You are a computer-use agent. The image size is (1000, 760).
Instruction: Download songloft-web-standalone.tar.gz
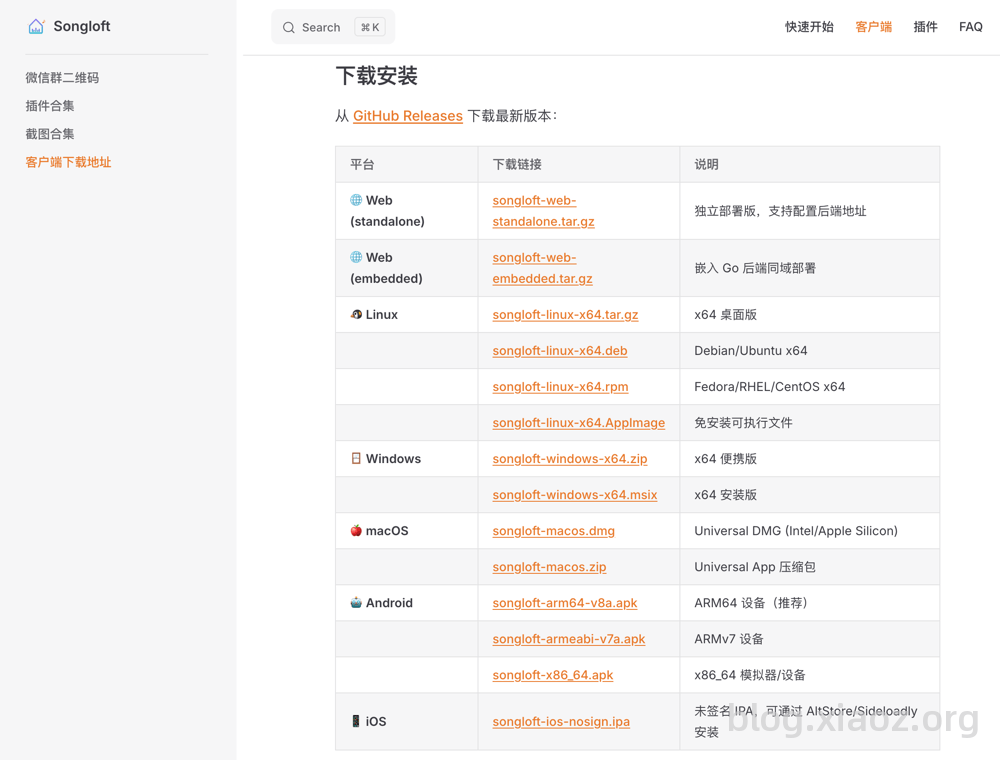[x=543, y=211]
